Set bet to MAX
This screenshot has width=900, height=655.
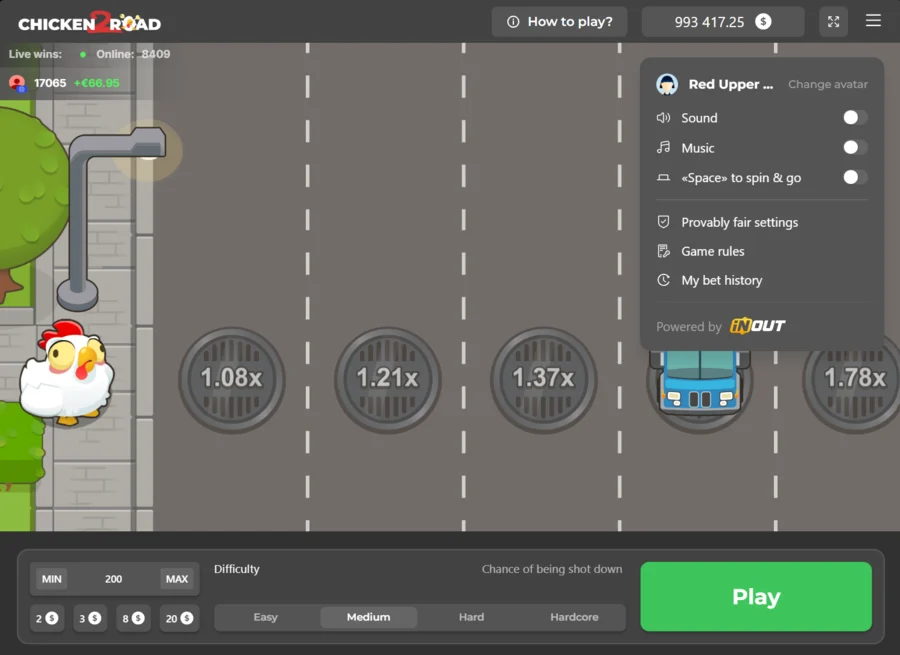pos(177,579)
